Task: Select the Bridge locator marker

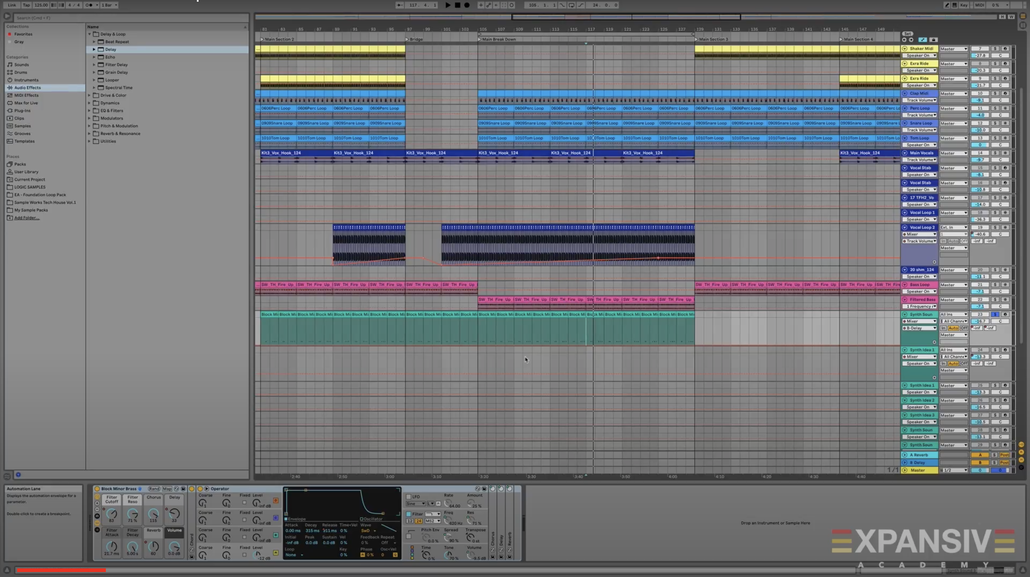Action: 416,39
